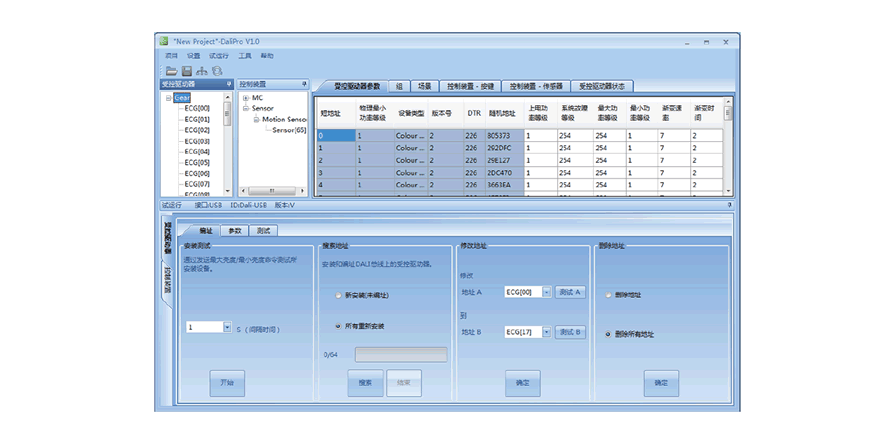Click the search progress bar
This screenshot has height=438, width=880.
click(401, 354)
